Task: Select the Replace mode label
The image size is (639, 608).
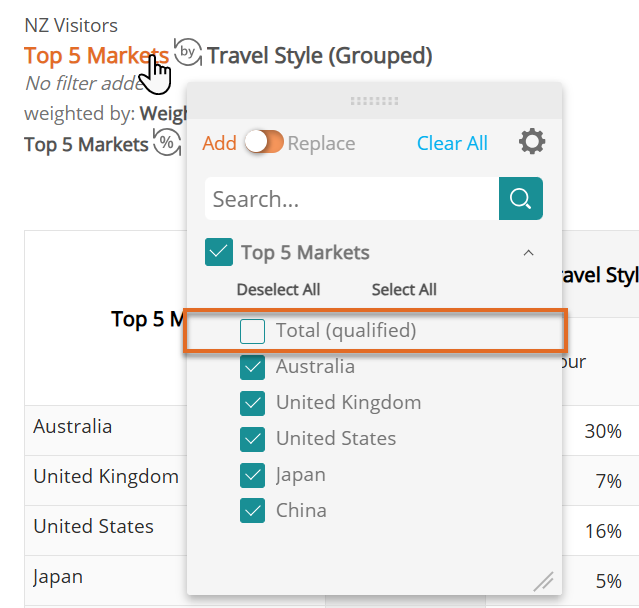Action: [x=322, y=143]
